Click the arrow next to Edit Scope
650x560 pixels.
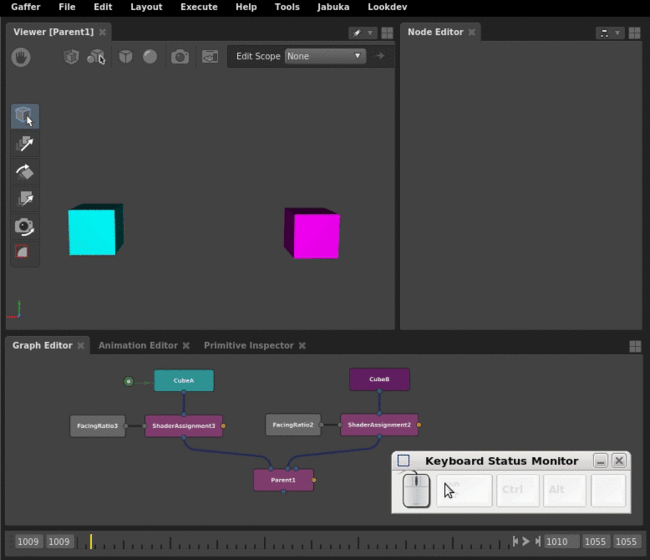coord(380,56)
